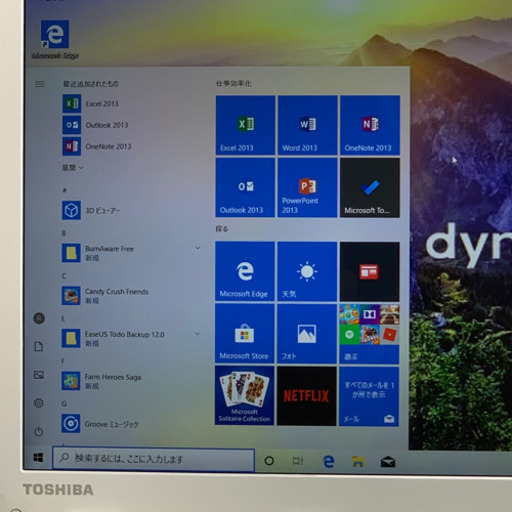Click the letter B index header
The height and width of the screenshot is (512, 512).
click(x=64, y=233)
